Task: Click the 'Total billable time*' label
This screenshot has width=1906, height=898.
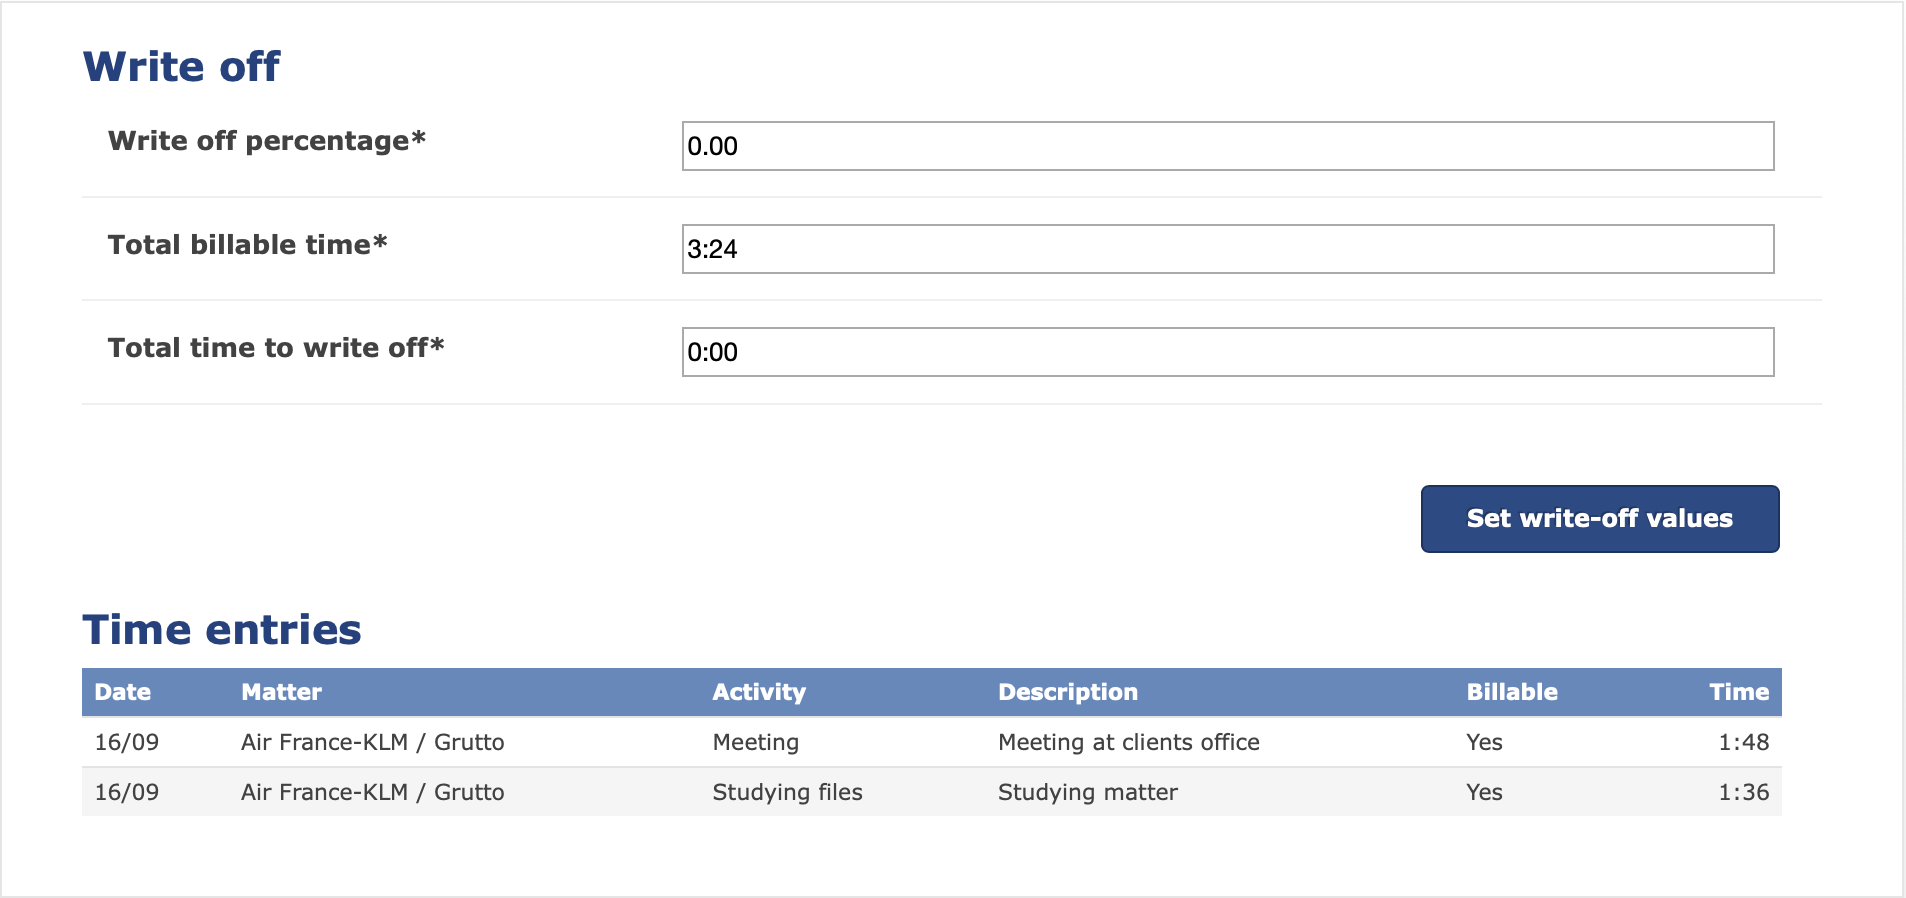Action: point(248,245)
